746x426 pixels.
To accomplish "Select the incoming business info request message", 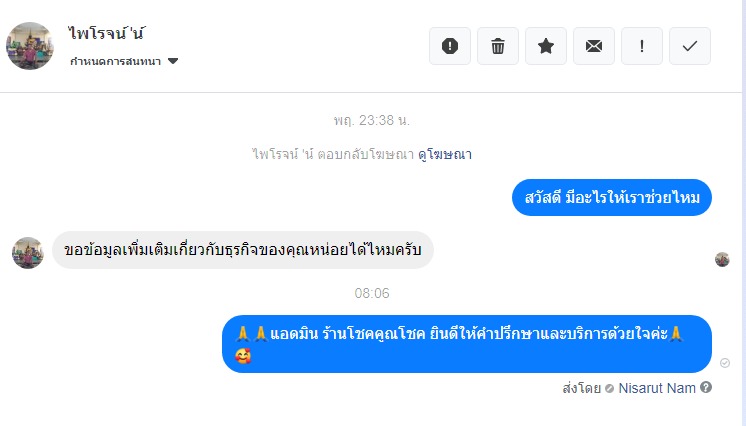I will click(x=243, y=250).
